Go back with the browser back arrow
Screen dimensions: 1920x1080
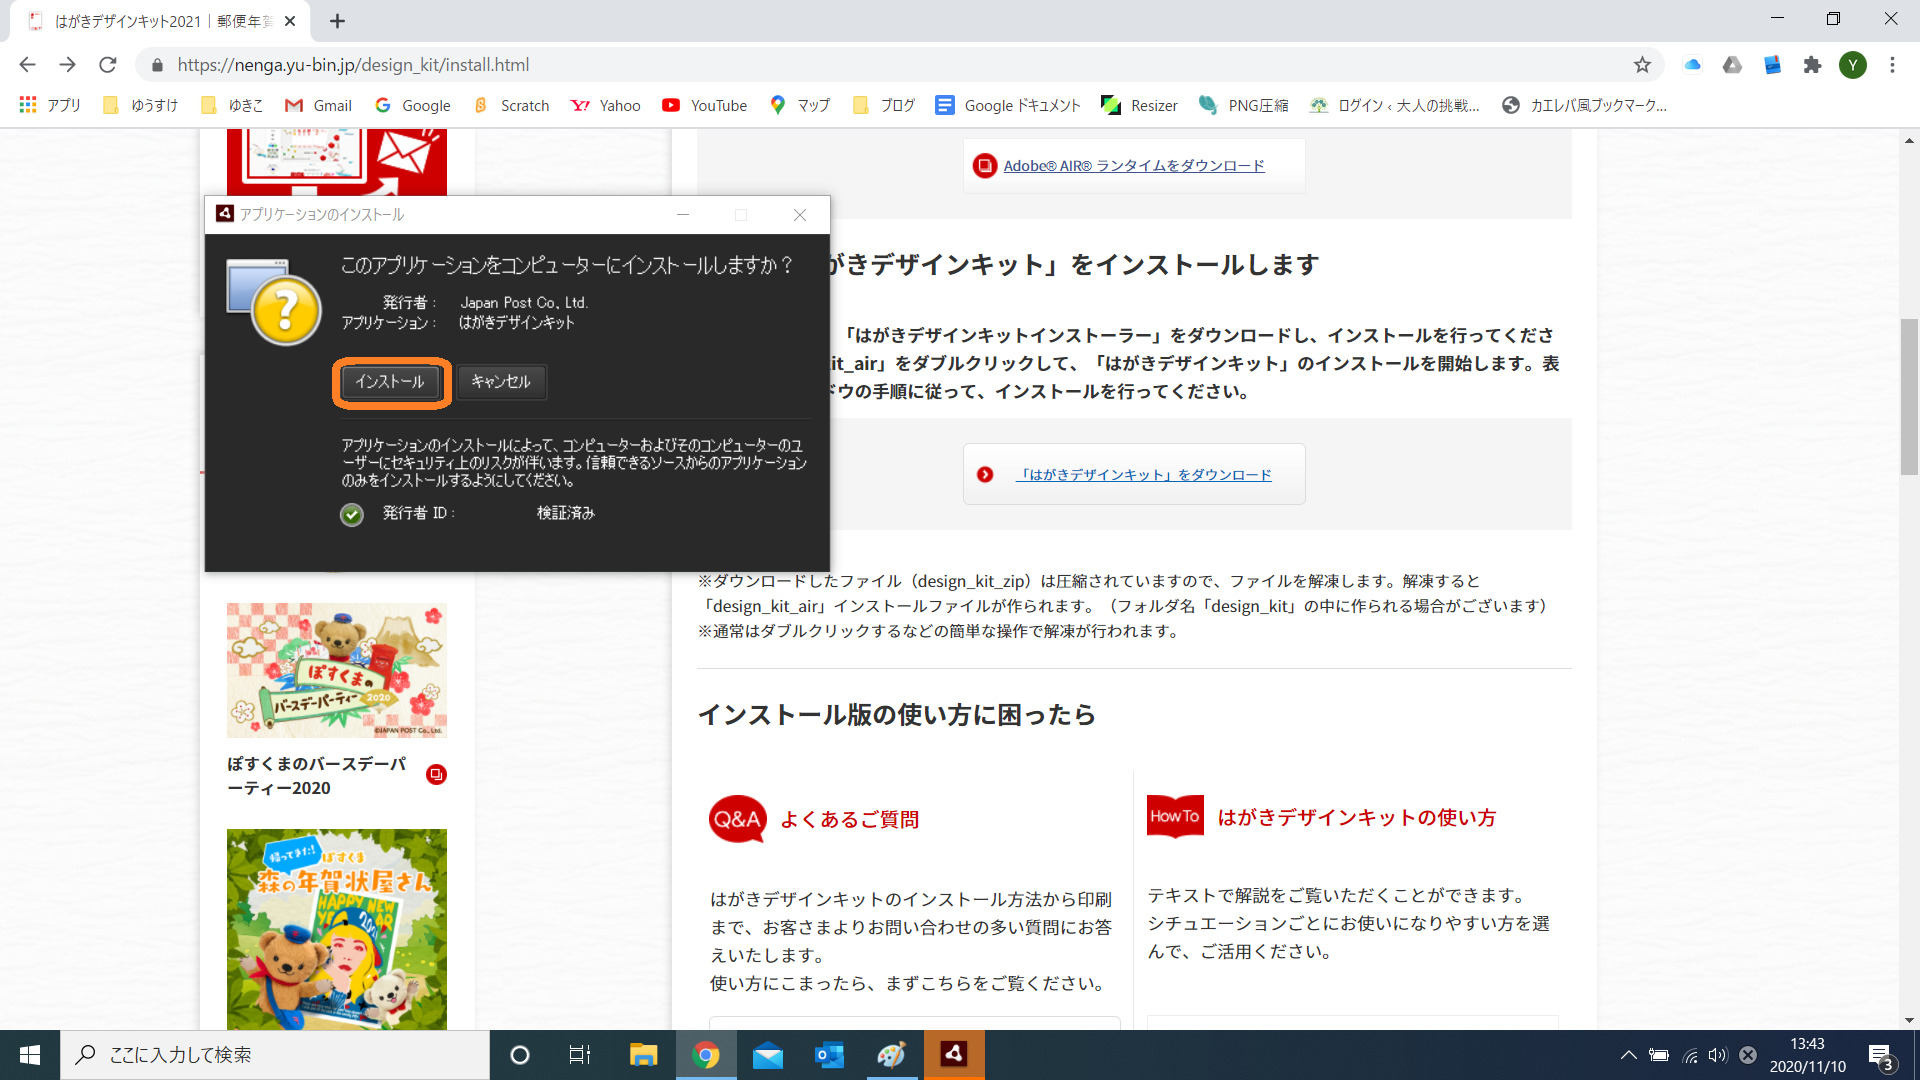click(27, 65)
